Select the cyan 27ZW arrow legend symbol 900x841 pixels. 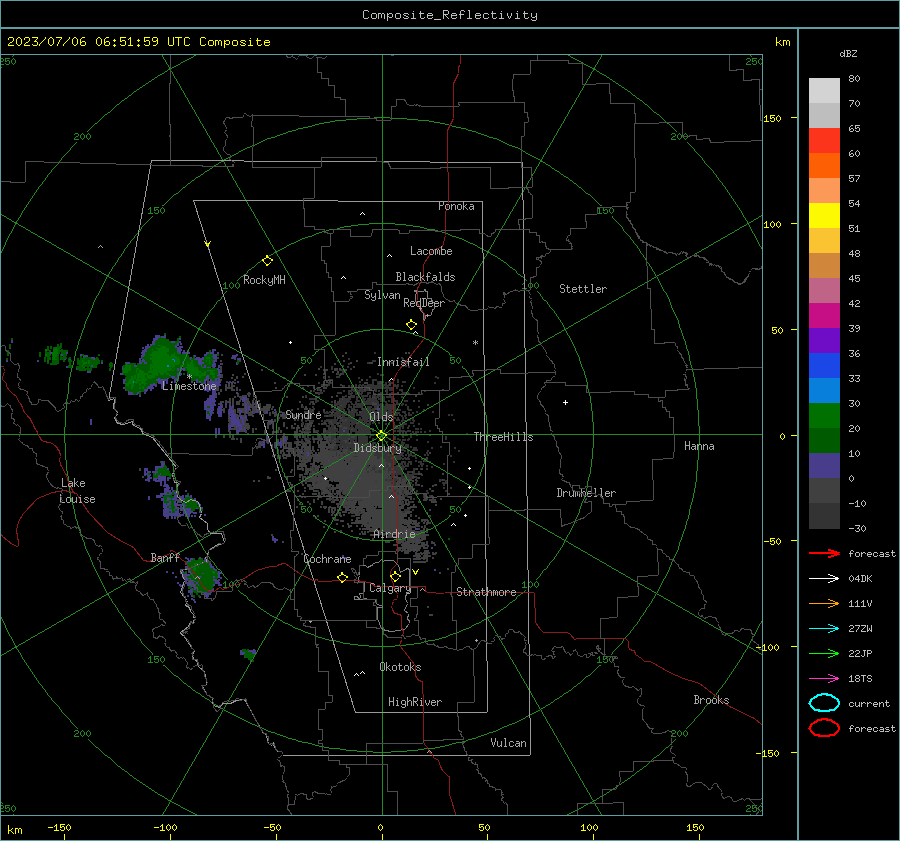(x=824, y=629)
